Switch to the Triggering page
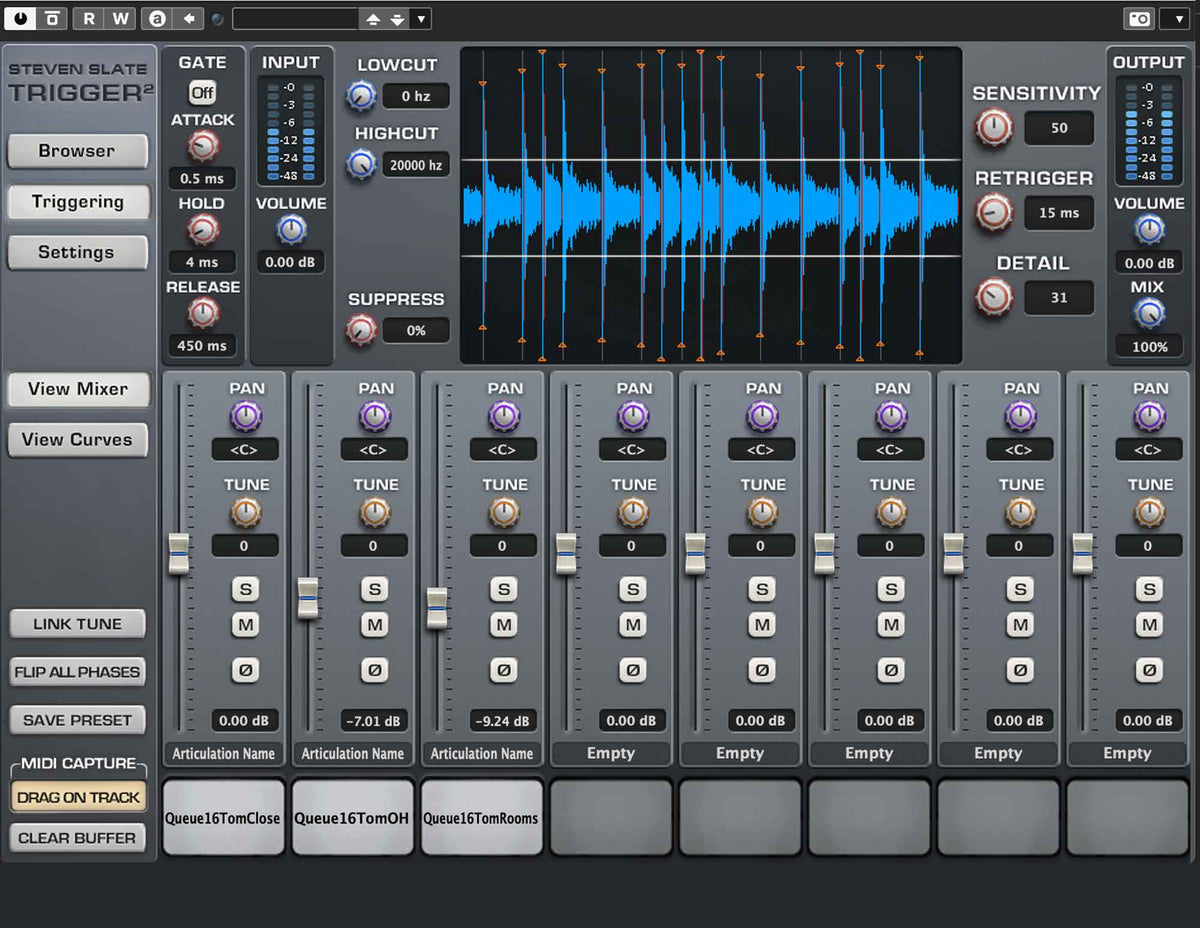The height and width of the screenshot is (928, 1200). coord(77,202)
